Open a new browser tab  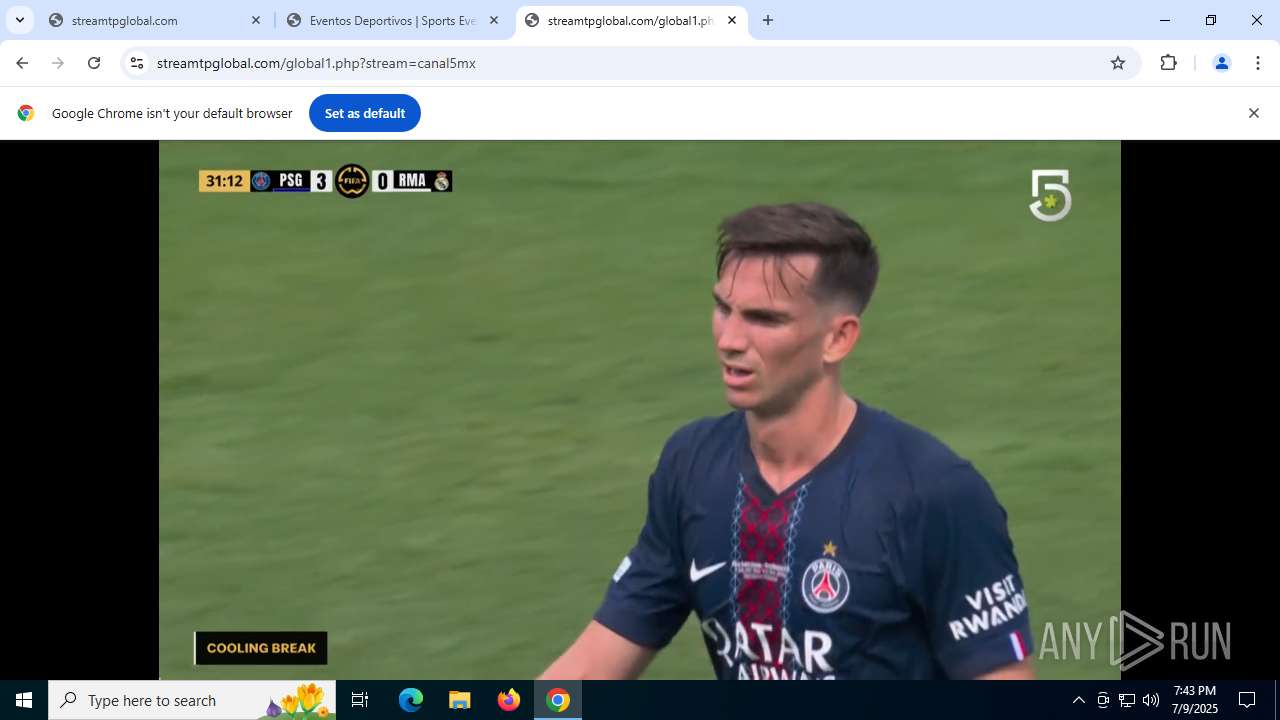click(768, 20)
